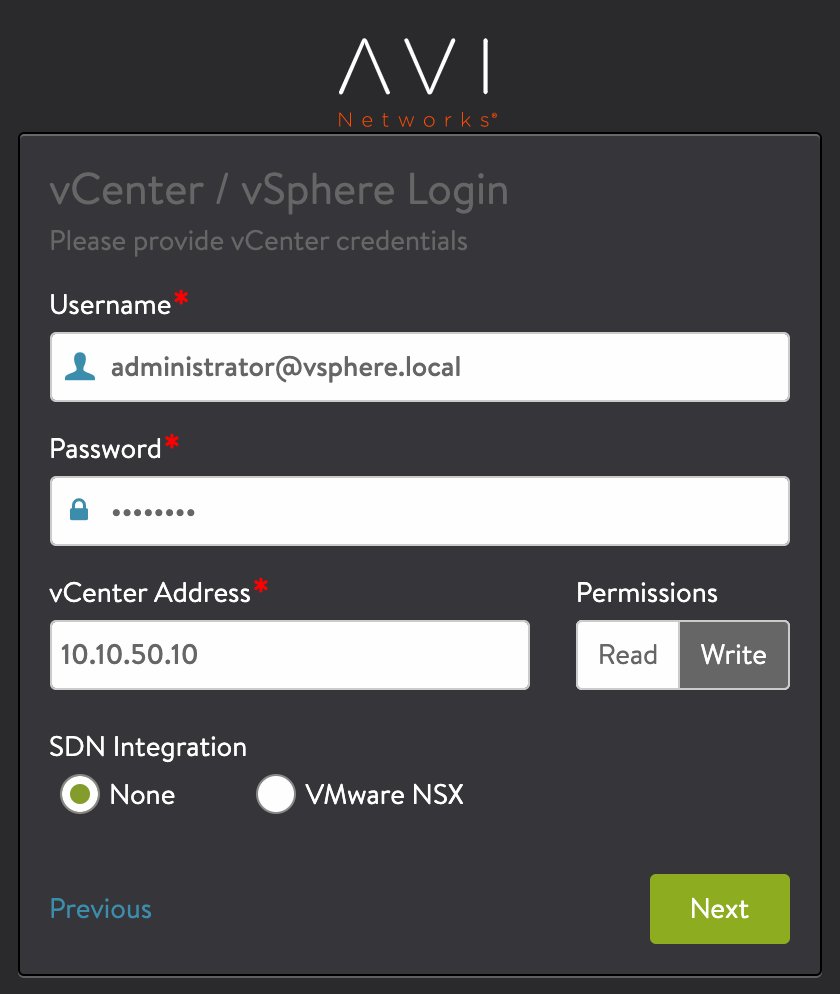Go back via the Previous link
Screen dimensions: 840x994
click(101, 909)
